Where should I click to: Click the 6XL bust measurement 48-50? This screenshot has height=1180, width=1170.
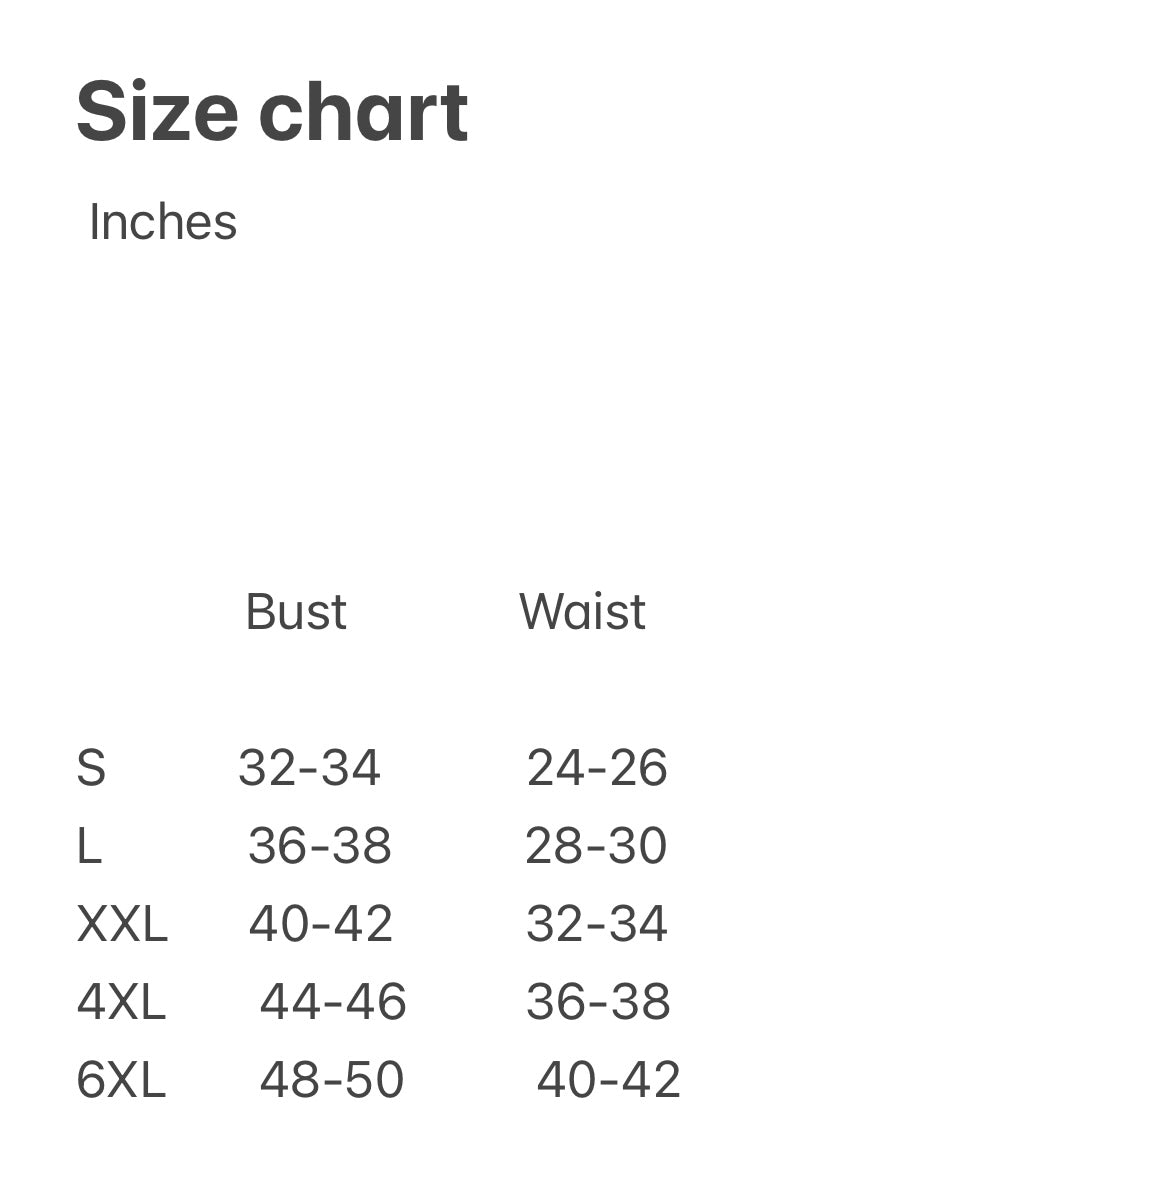(x=332, y=1080)
